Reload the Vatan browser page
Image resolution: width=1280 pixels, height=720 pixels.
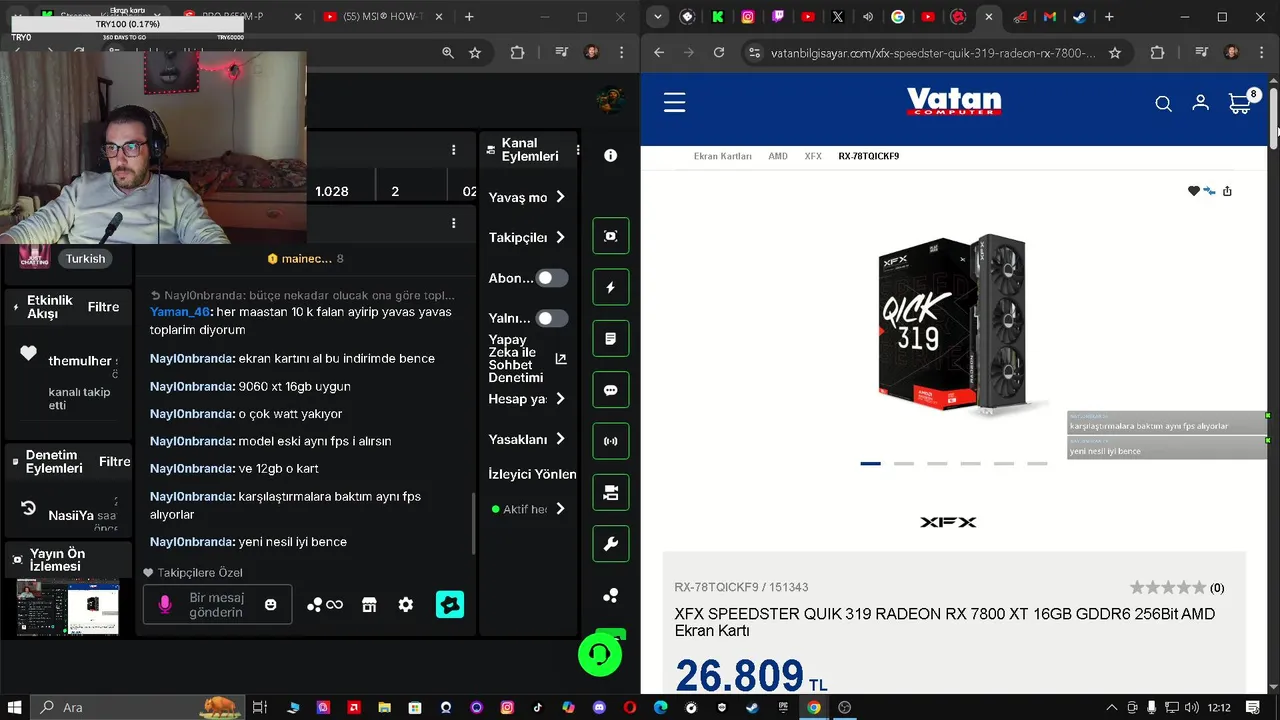click(719, 53)
